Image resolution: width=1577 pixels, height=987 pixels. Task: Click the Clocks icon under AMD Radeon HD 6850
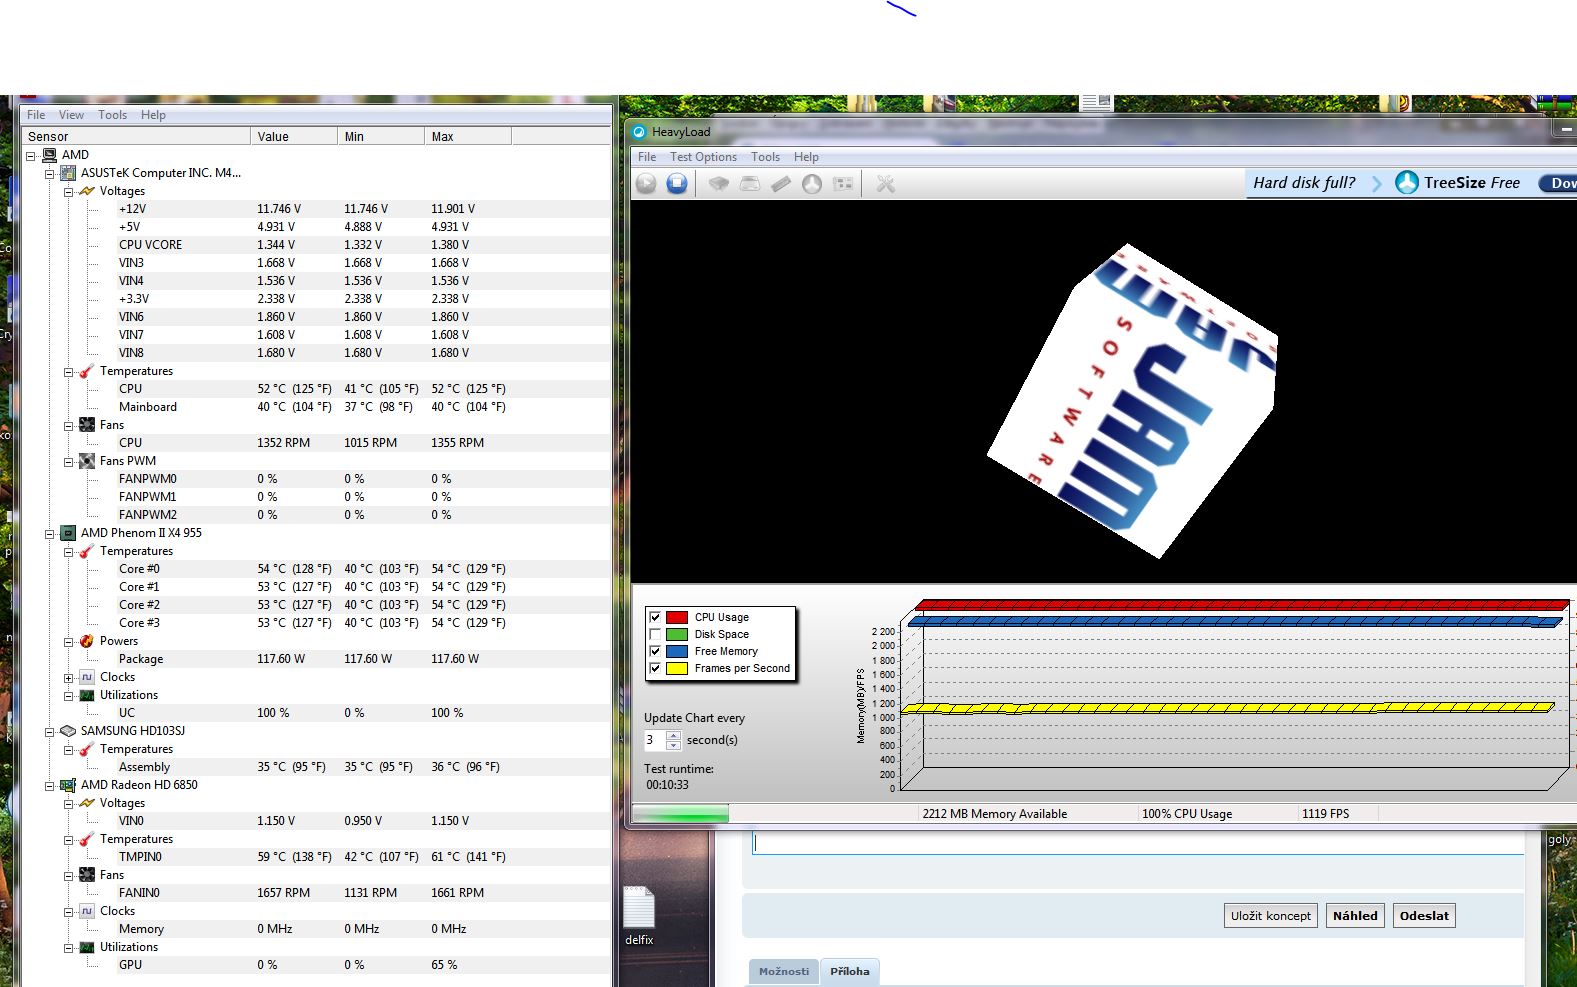click(87, 911)
